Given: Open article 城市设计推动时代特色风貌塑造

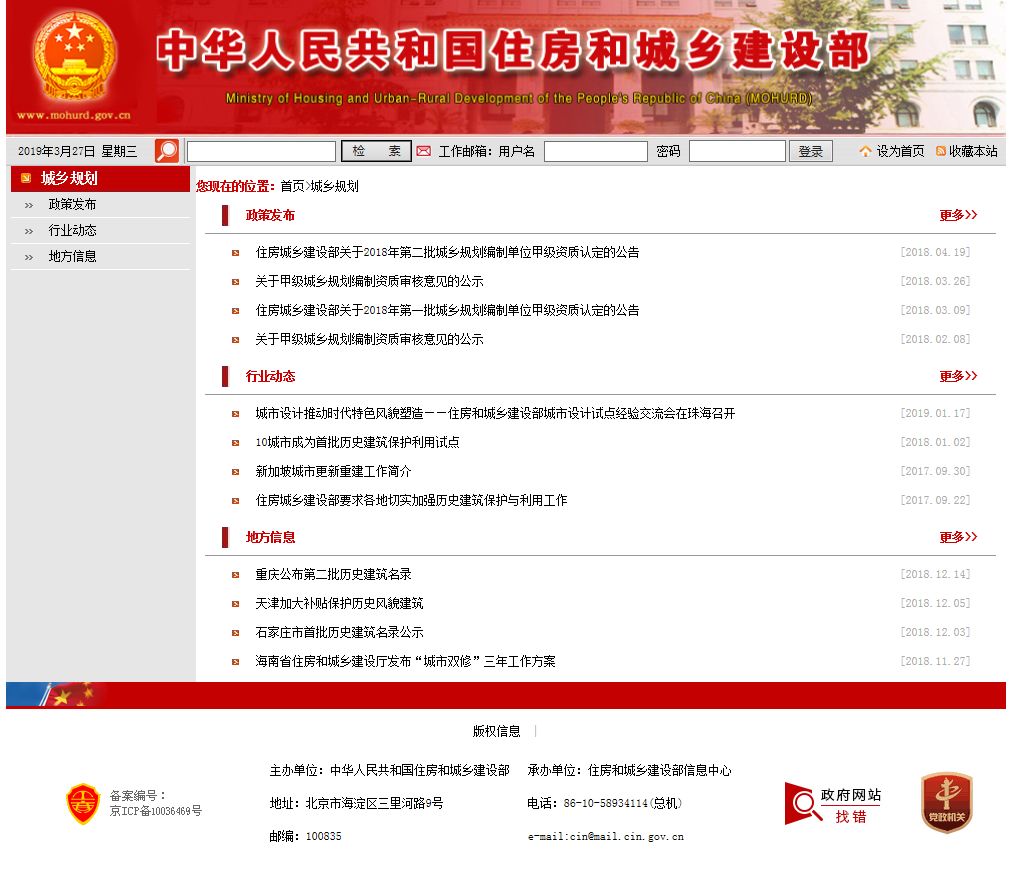Looking at the screenshot, I should tap(495, 413).
